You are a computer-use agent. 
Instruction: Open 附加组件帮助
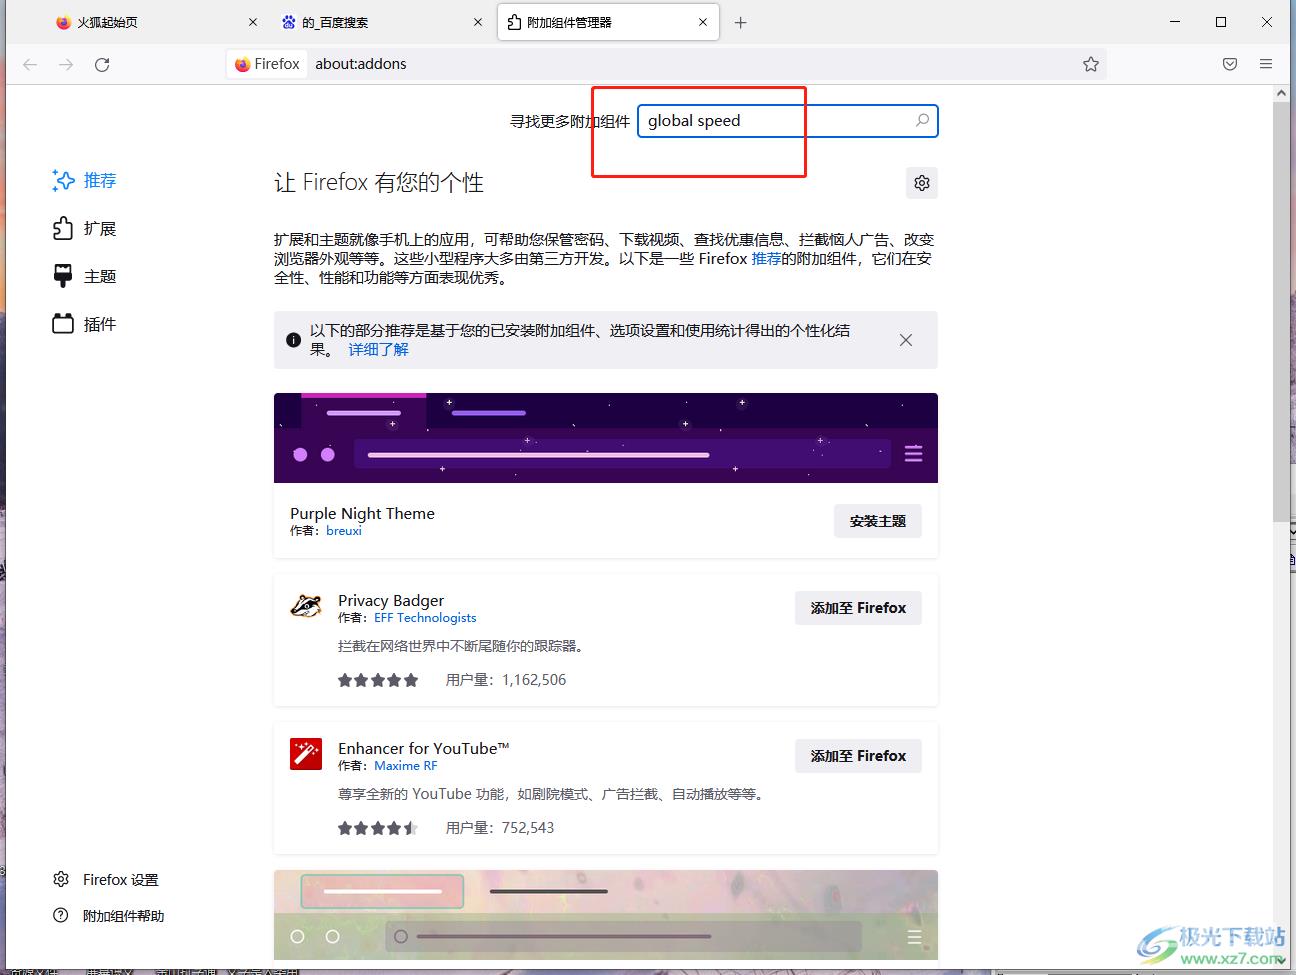coord(108,916)
